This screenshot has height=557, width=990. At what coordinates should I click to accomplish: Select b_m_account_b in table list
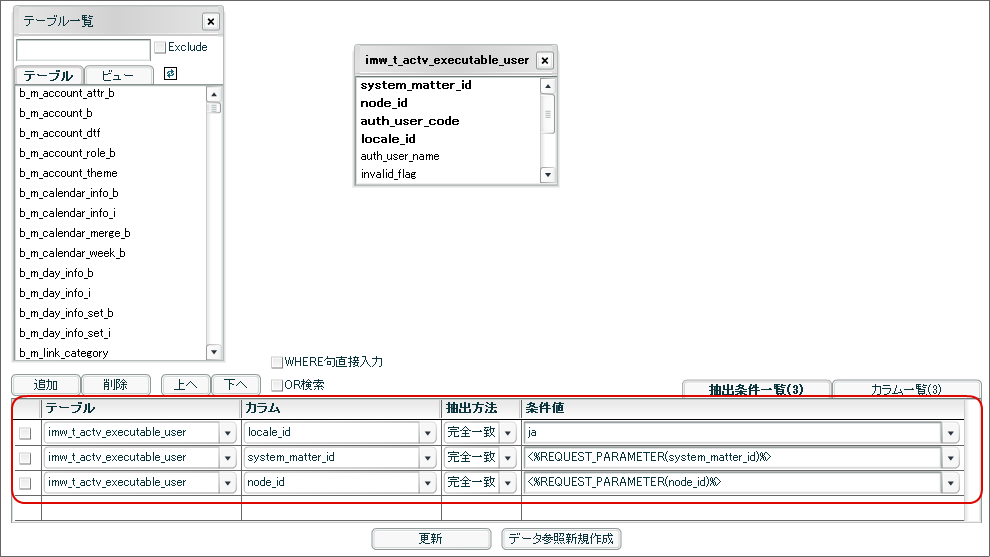(56, 114)
